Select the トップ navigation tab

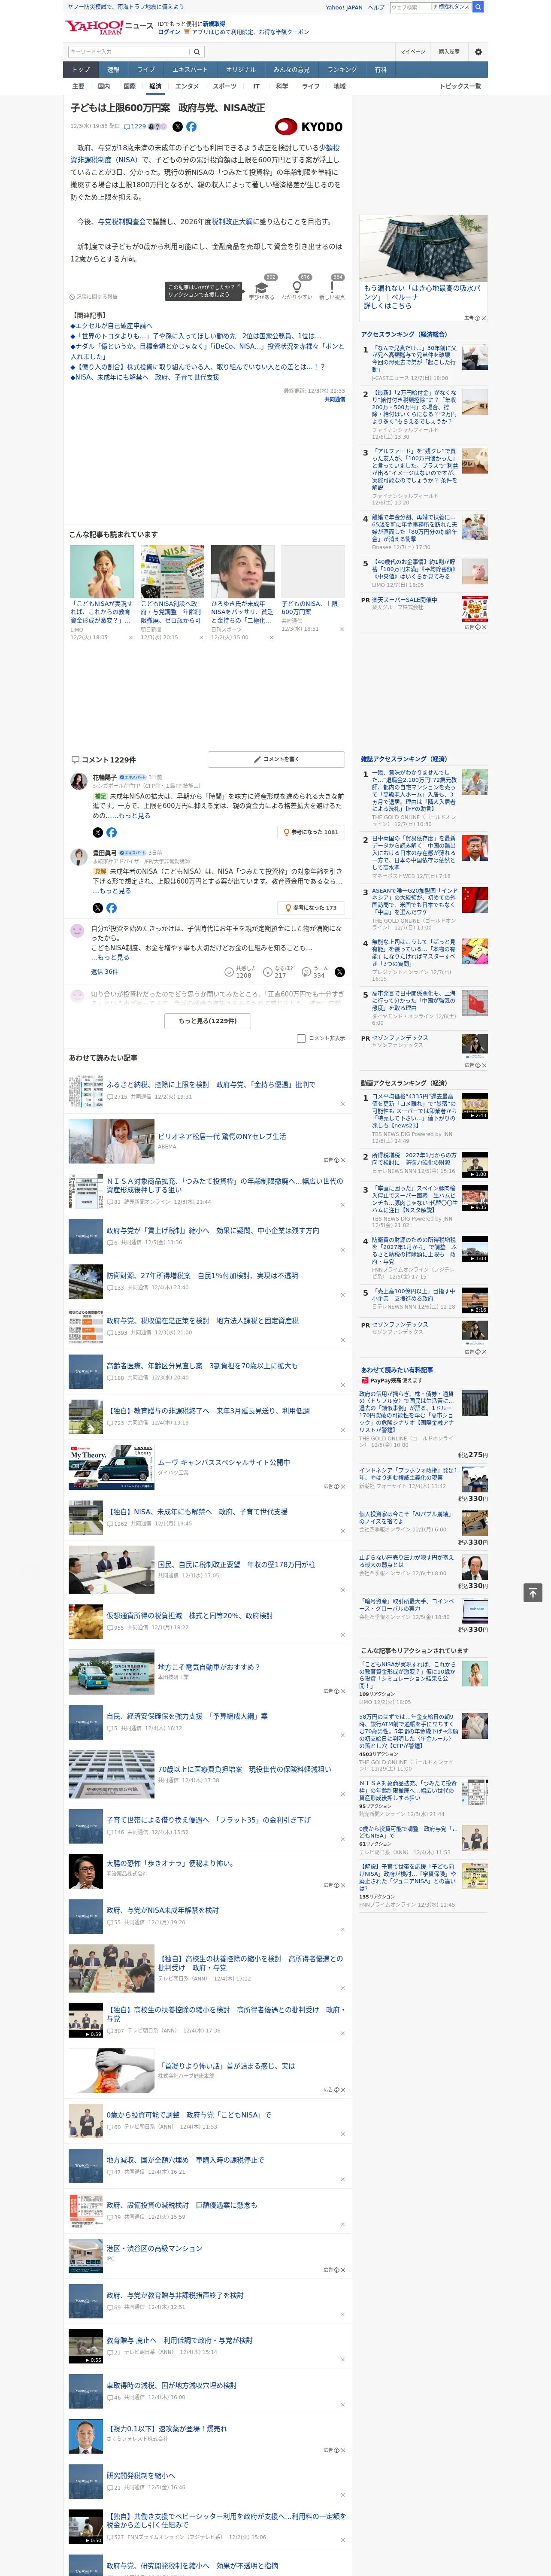(81, 70)
